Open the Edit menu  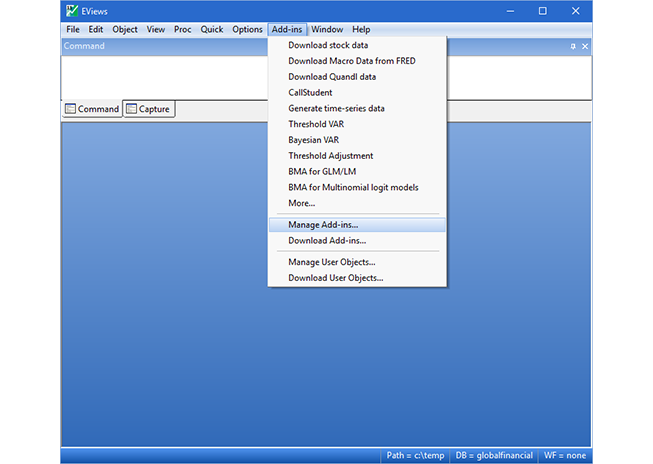point(95,30)
